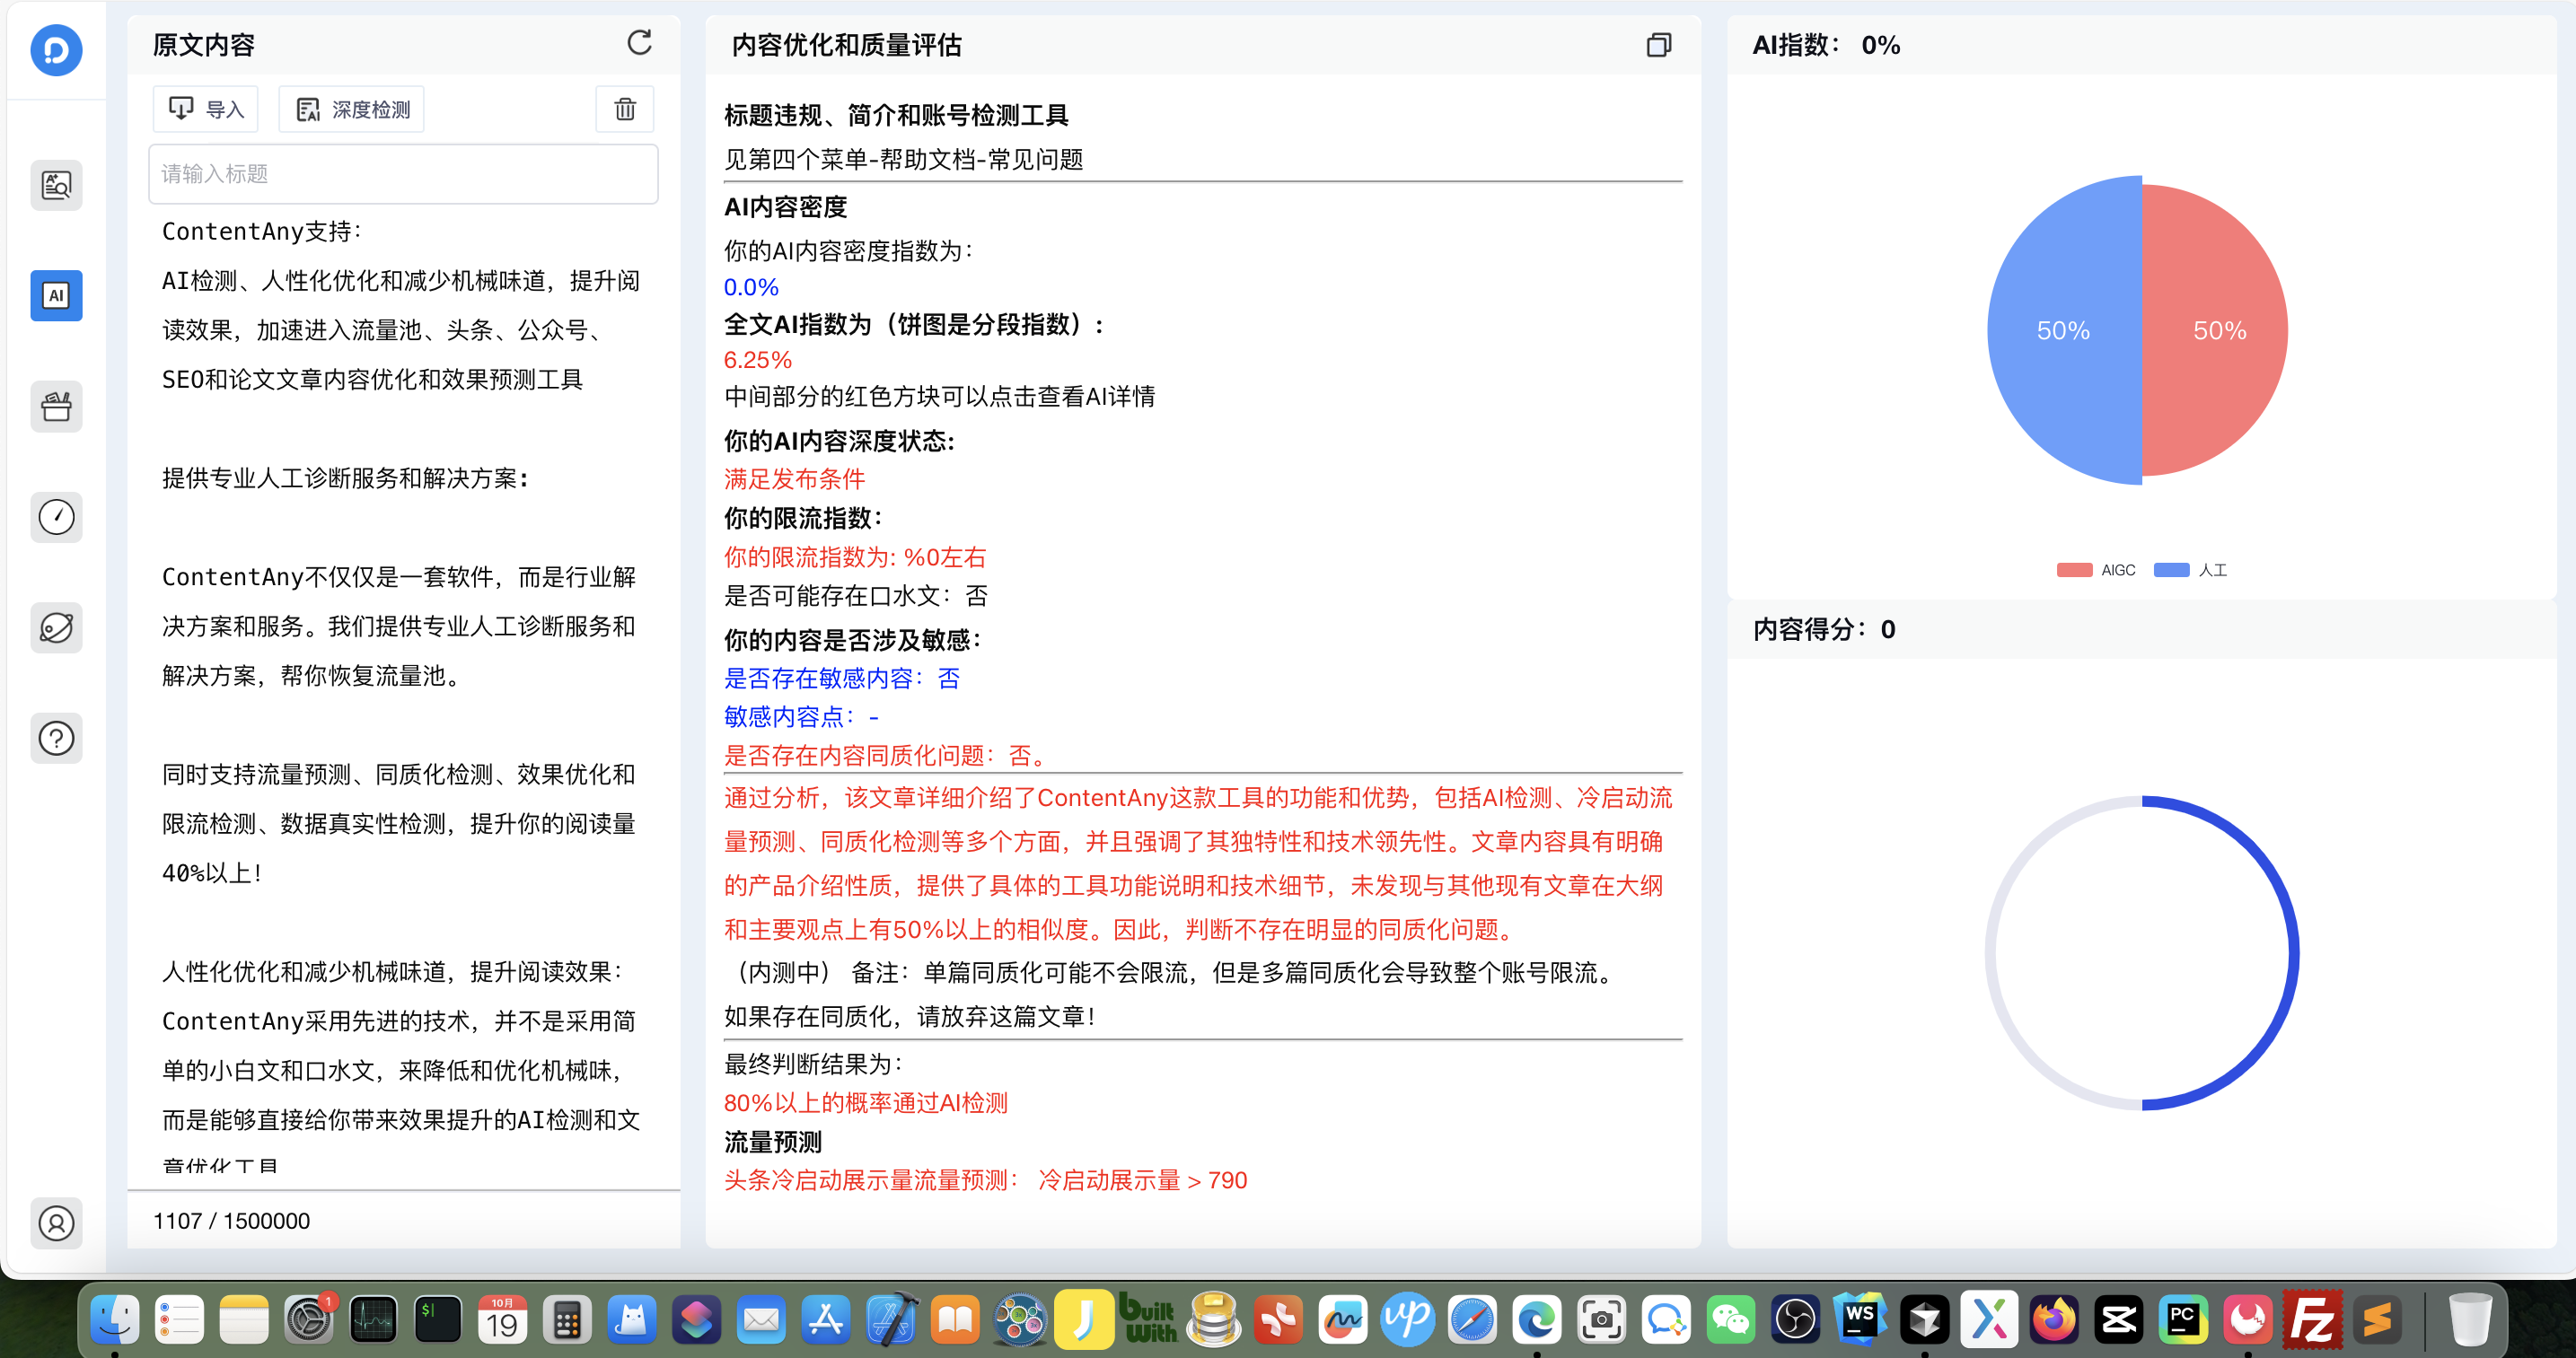
Task: Click the blue 6.25% AI index link
Action: coord(757,360)
